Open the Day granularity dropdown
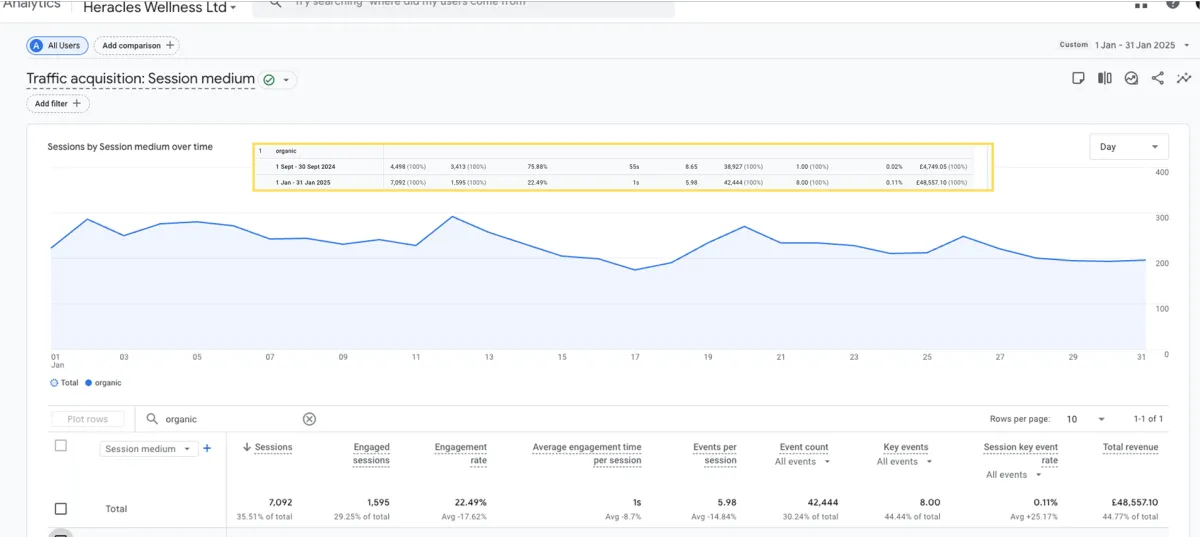Screen dimensions: 1200x537 tap(1128, 147)
